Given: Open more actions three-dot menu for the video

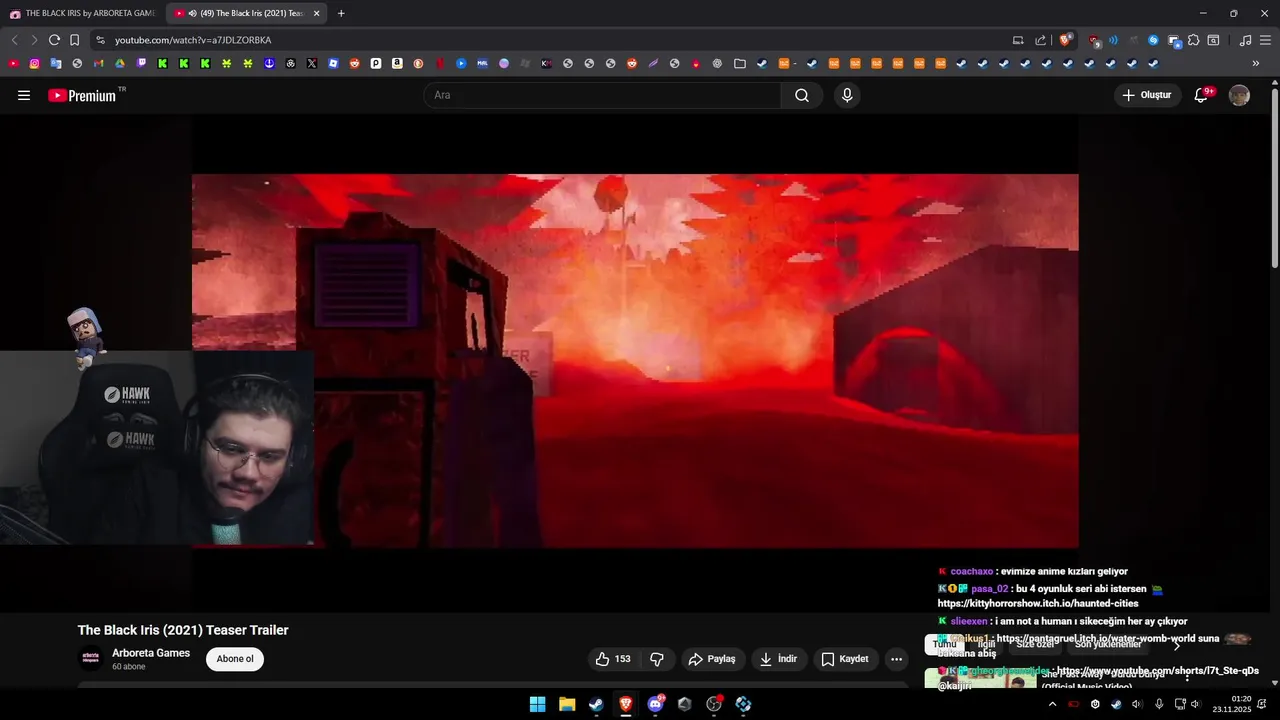Looking at the screenshot, I should (896, 659).
